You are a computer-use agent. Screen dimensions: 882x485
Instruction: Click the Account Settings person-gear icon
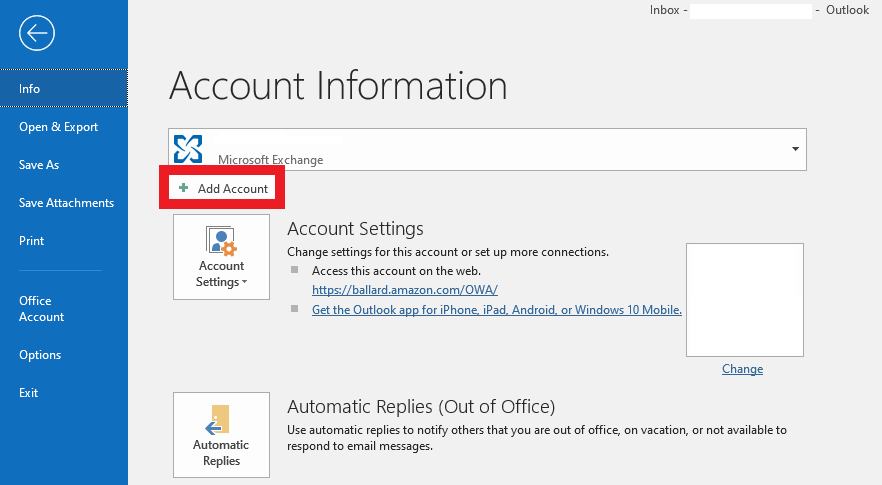point(221,241)
